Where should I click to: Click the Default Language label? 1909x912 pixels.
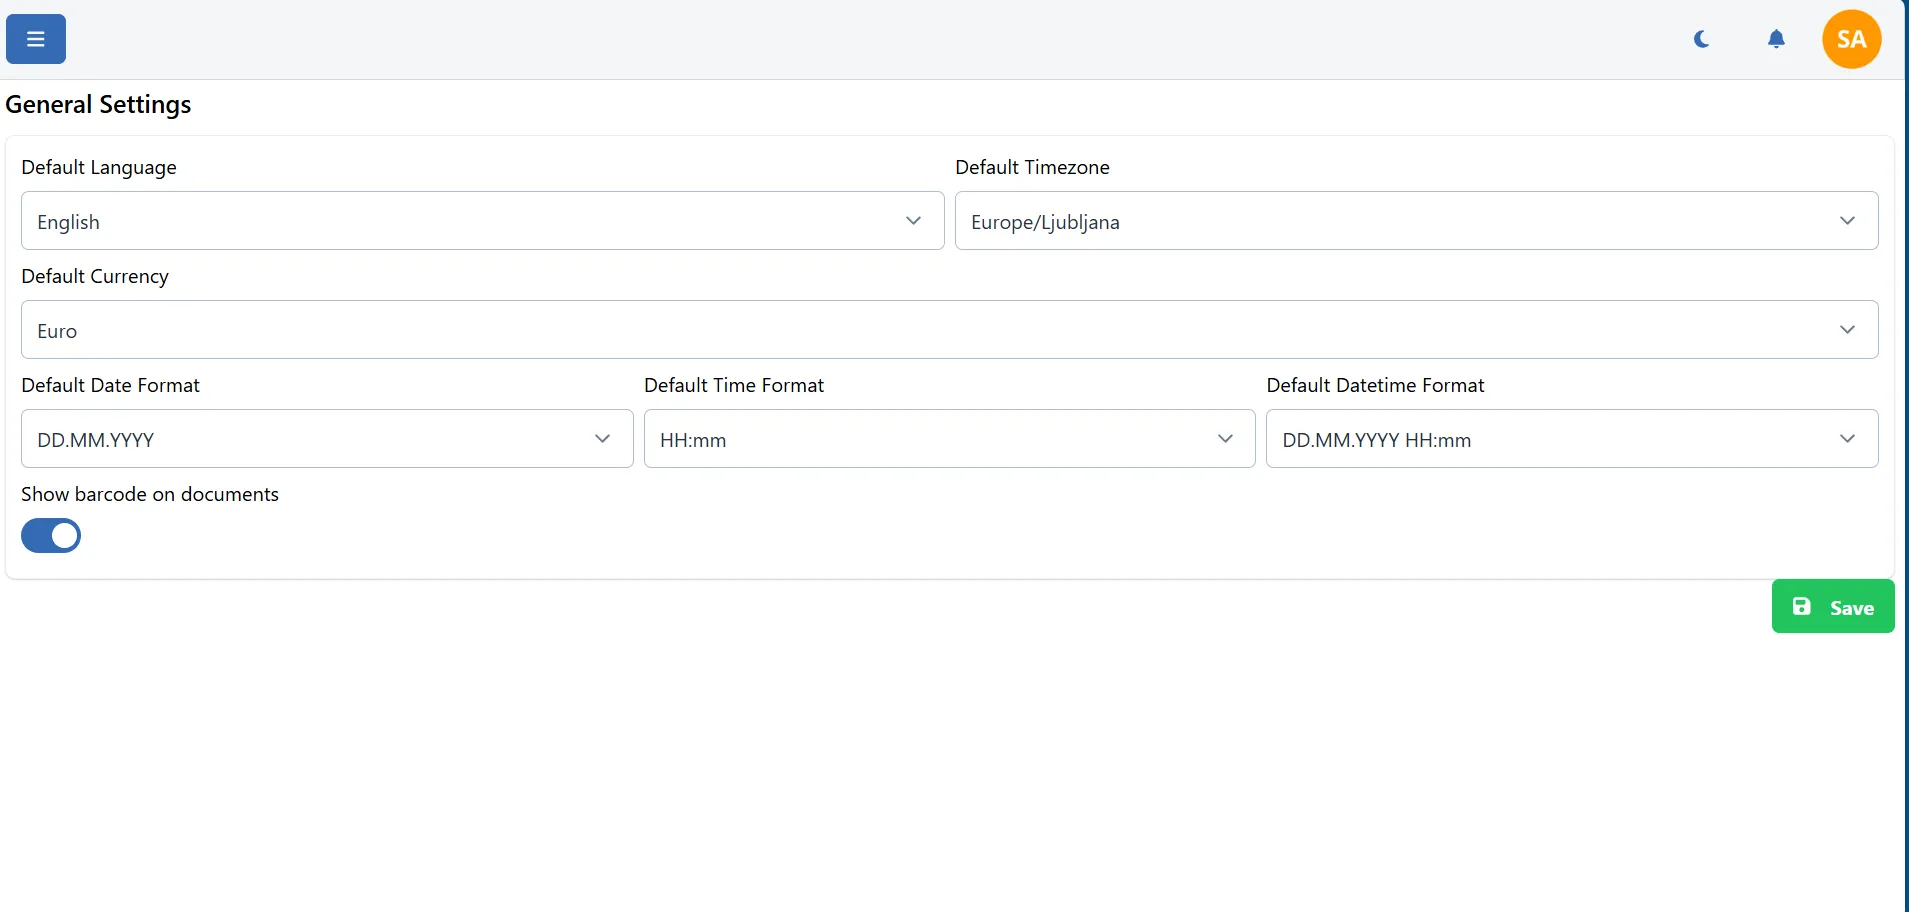[x=99, y=168]
